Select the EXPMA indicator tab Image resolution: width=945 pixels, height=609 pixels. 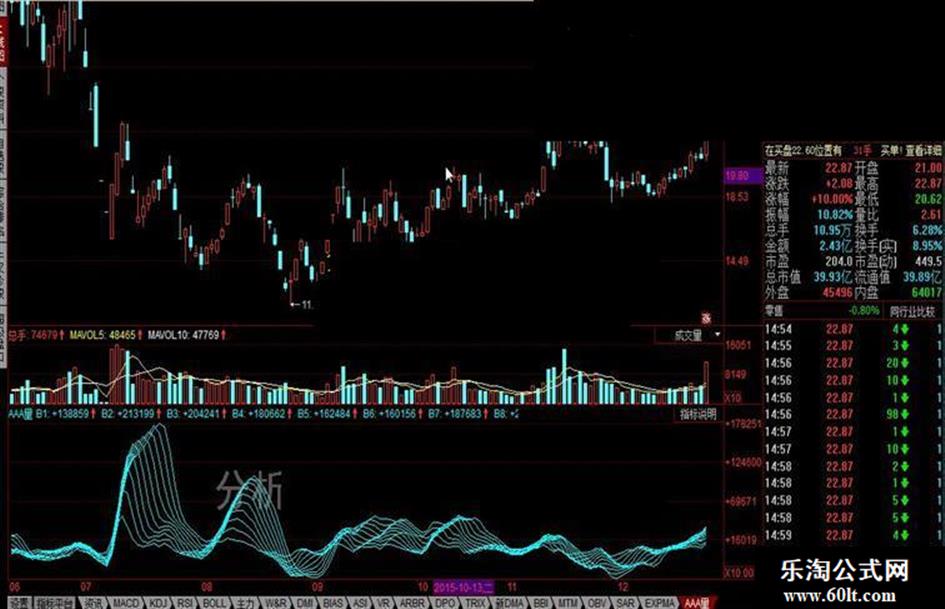tap(659, 603)
